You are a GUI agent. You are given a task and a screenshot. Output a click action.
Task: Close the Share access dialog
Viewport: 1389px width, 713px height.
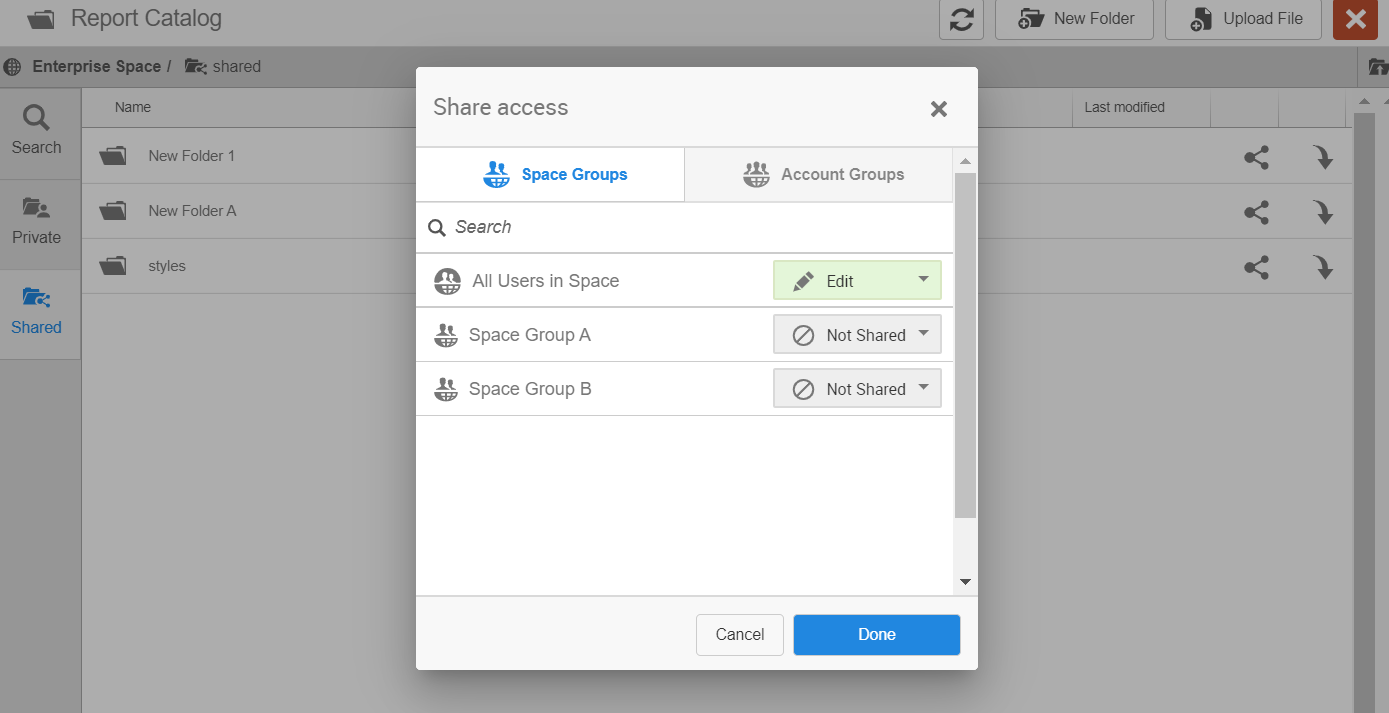coord(938,109)
